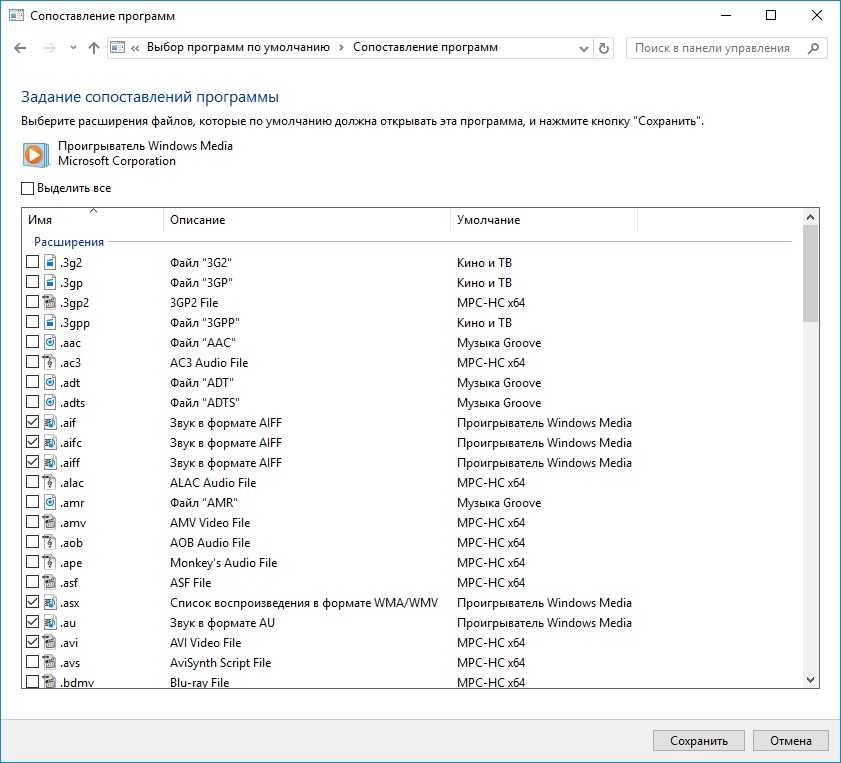Open the address bar history dropdown
841x763 pixels.
point(584,48)
